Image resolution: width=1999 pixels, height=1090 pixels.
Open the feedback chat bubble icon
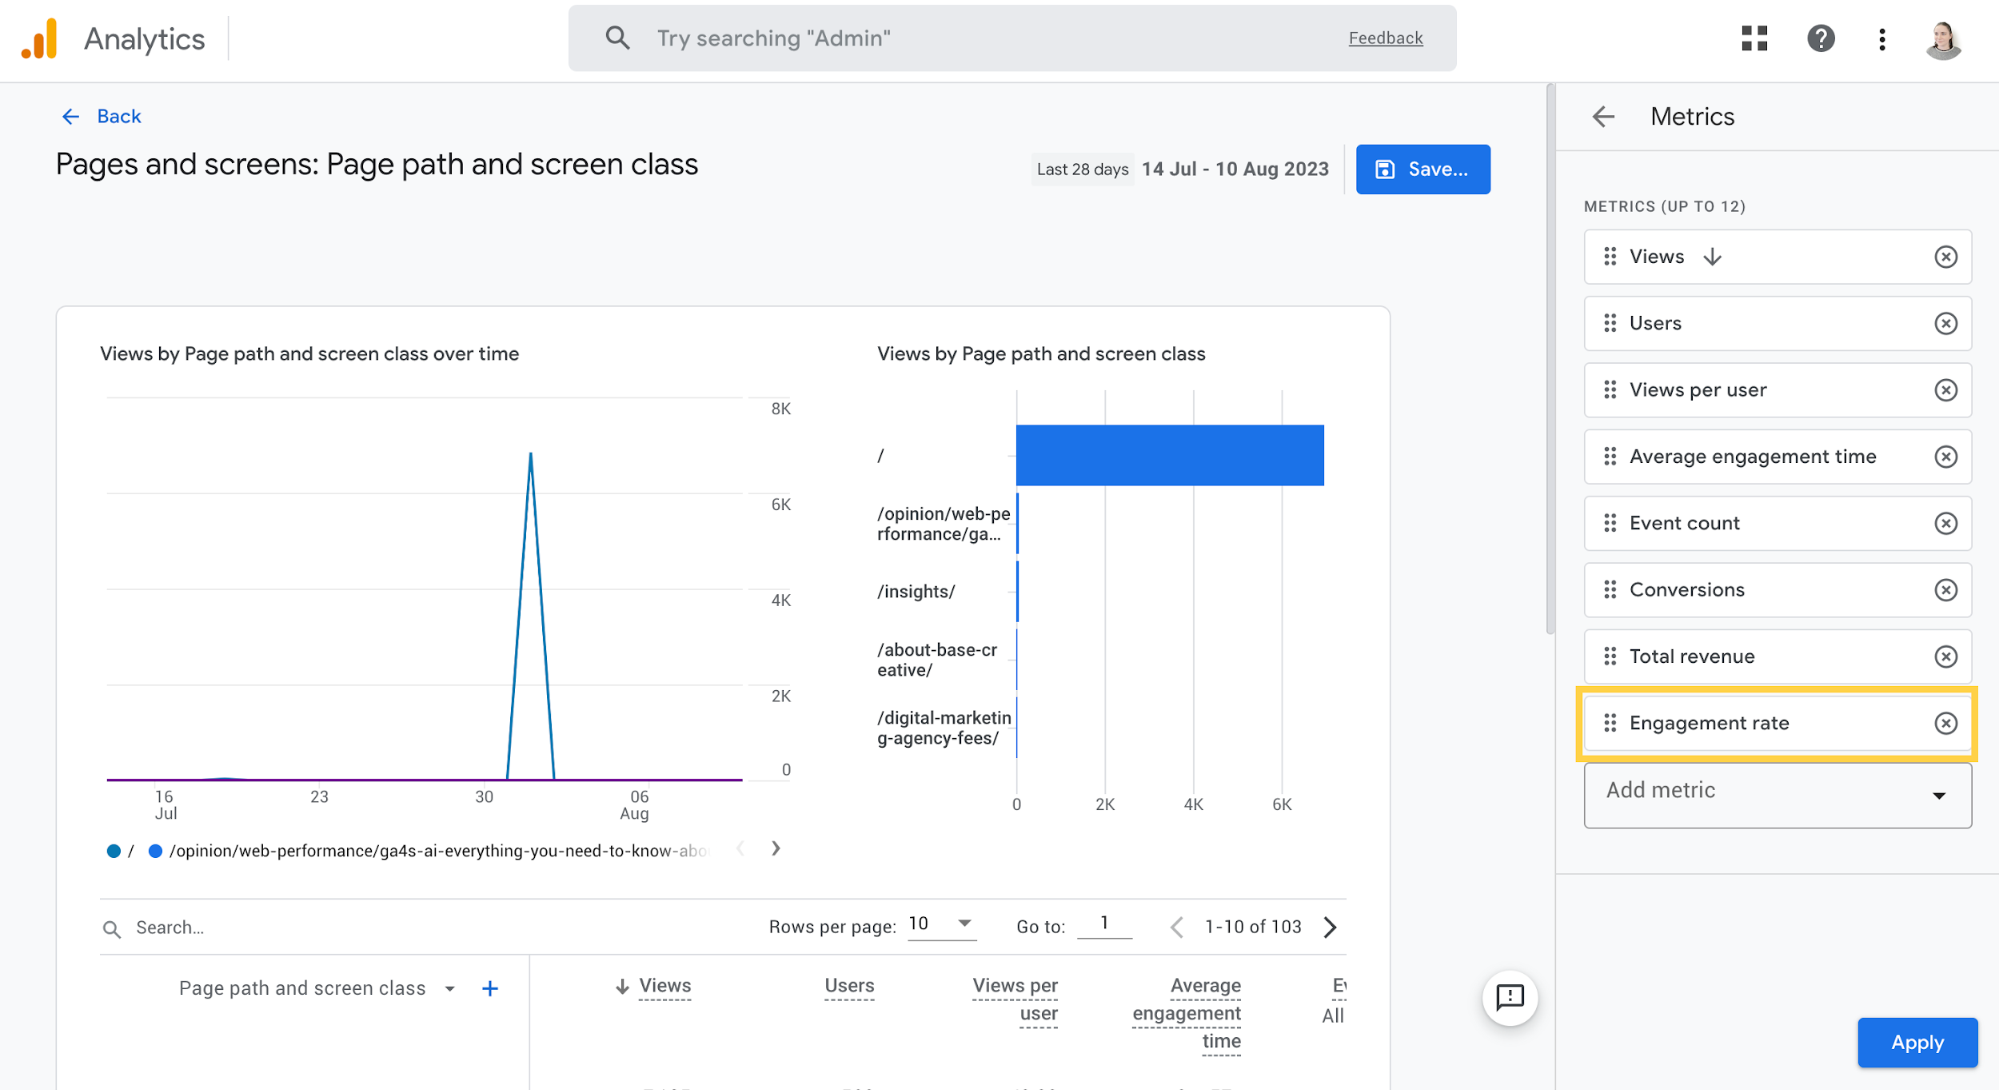(1510, 997)
